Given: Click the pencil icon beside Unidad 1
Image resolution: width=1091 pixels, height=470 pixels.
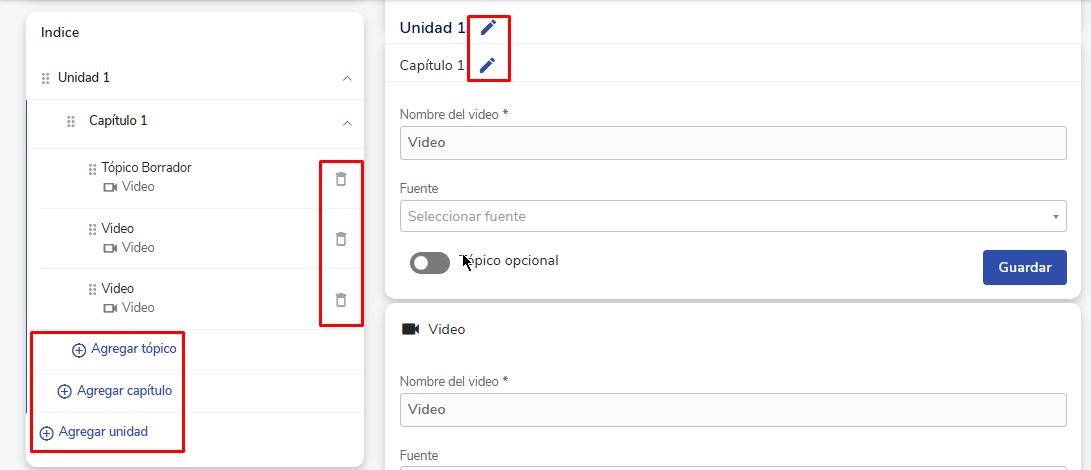Looking at the screenshot, I should click(x=488, y=27).
